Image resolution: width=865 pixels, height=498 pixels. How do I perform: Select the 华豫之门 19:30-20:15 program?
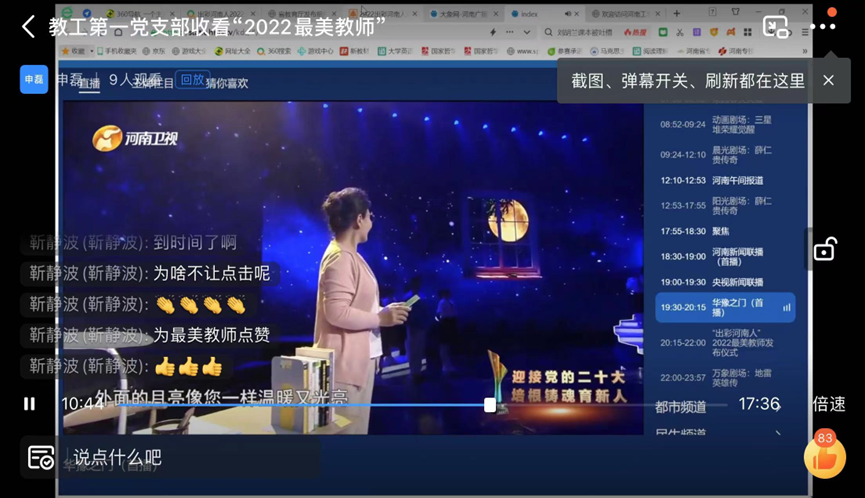point(725,307)
